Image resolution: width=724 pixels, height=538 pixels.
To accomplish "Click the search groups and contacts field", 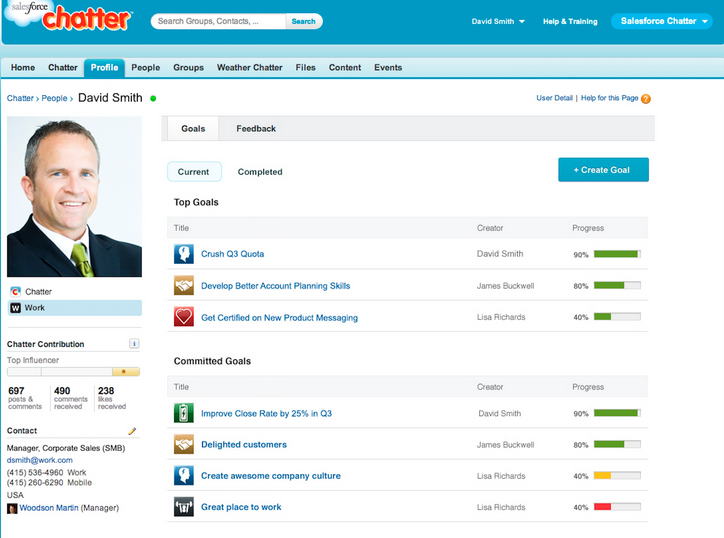I will 218,21.
